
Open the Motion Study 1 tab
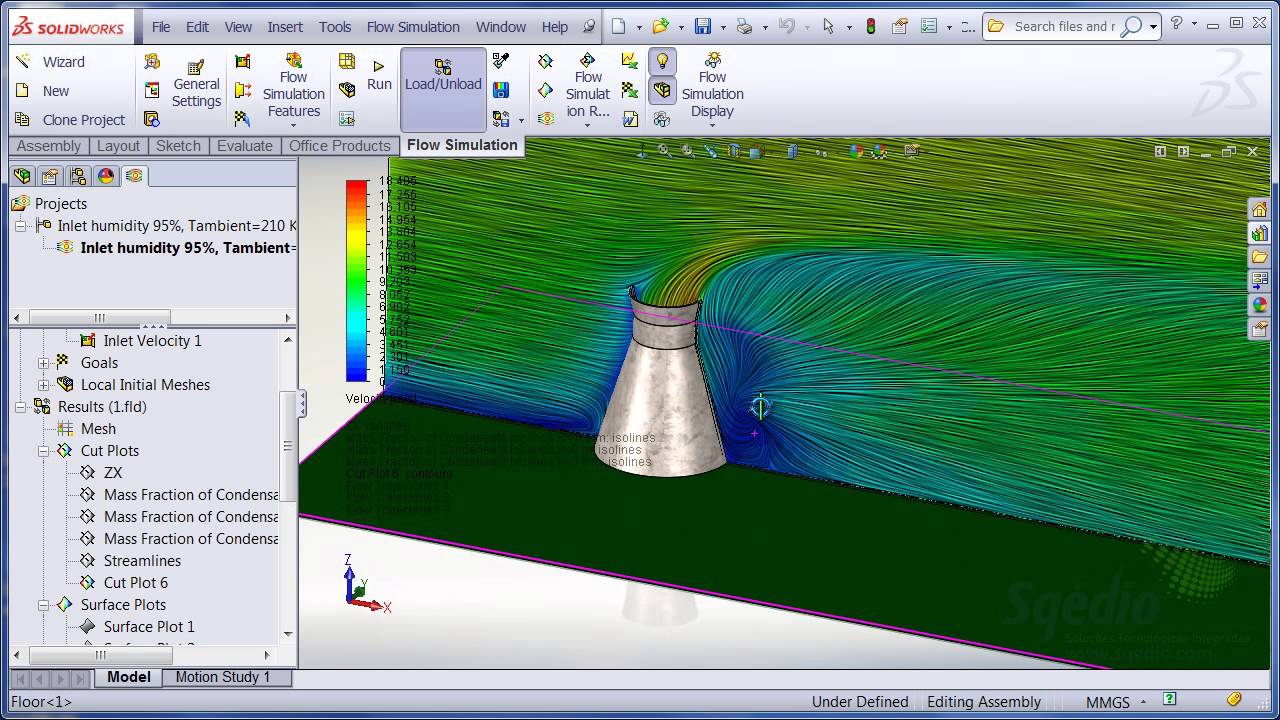tap(223, 677)
